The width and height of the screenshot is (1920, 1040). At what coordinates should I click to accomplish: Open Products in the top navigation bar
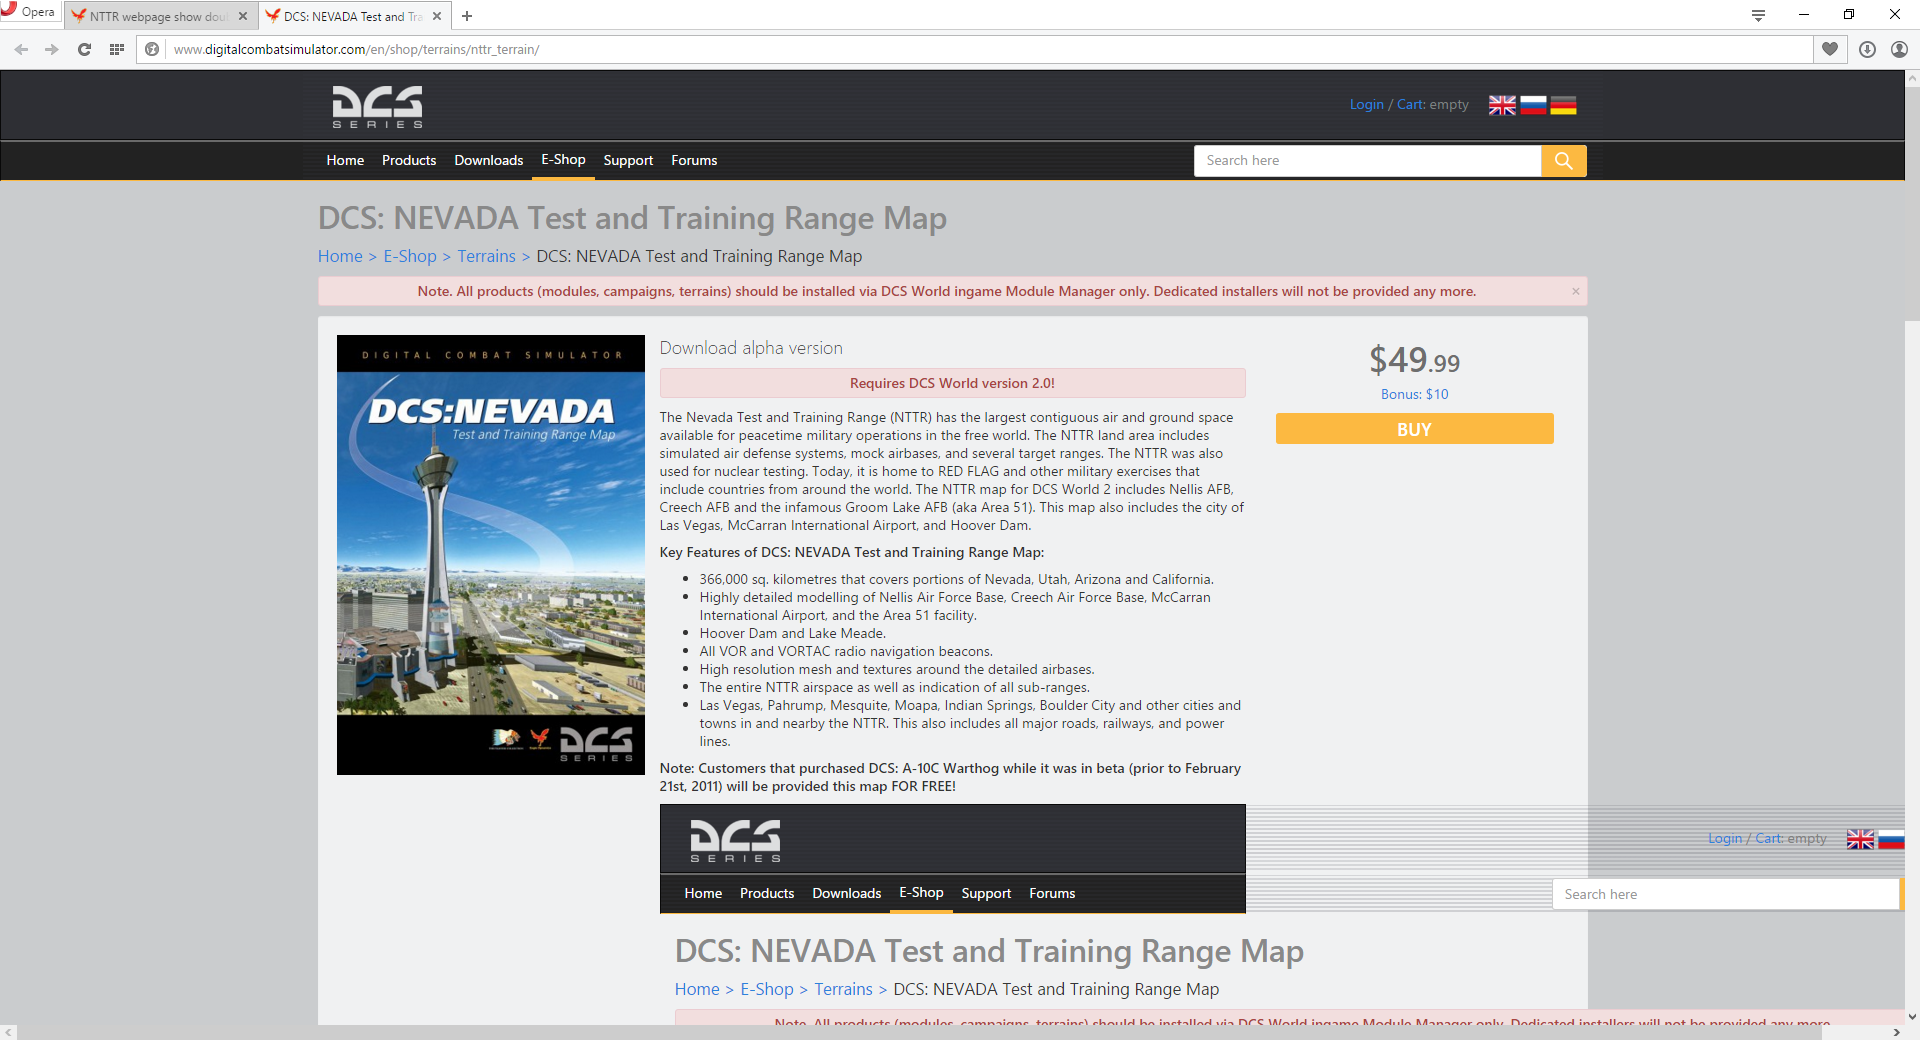coord(409,160)
